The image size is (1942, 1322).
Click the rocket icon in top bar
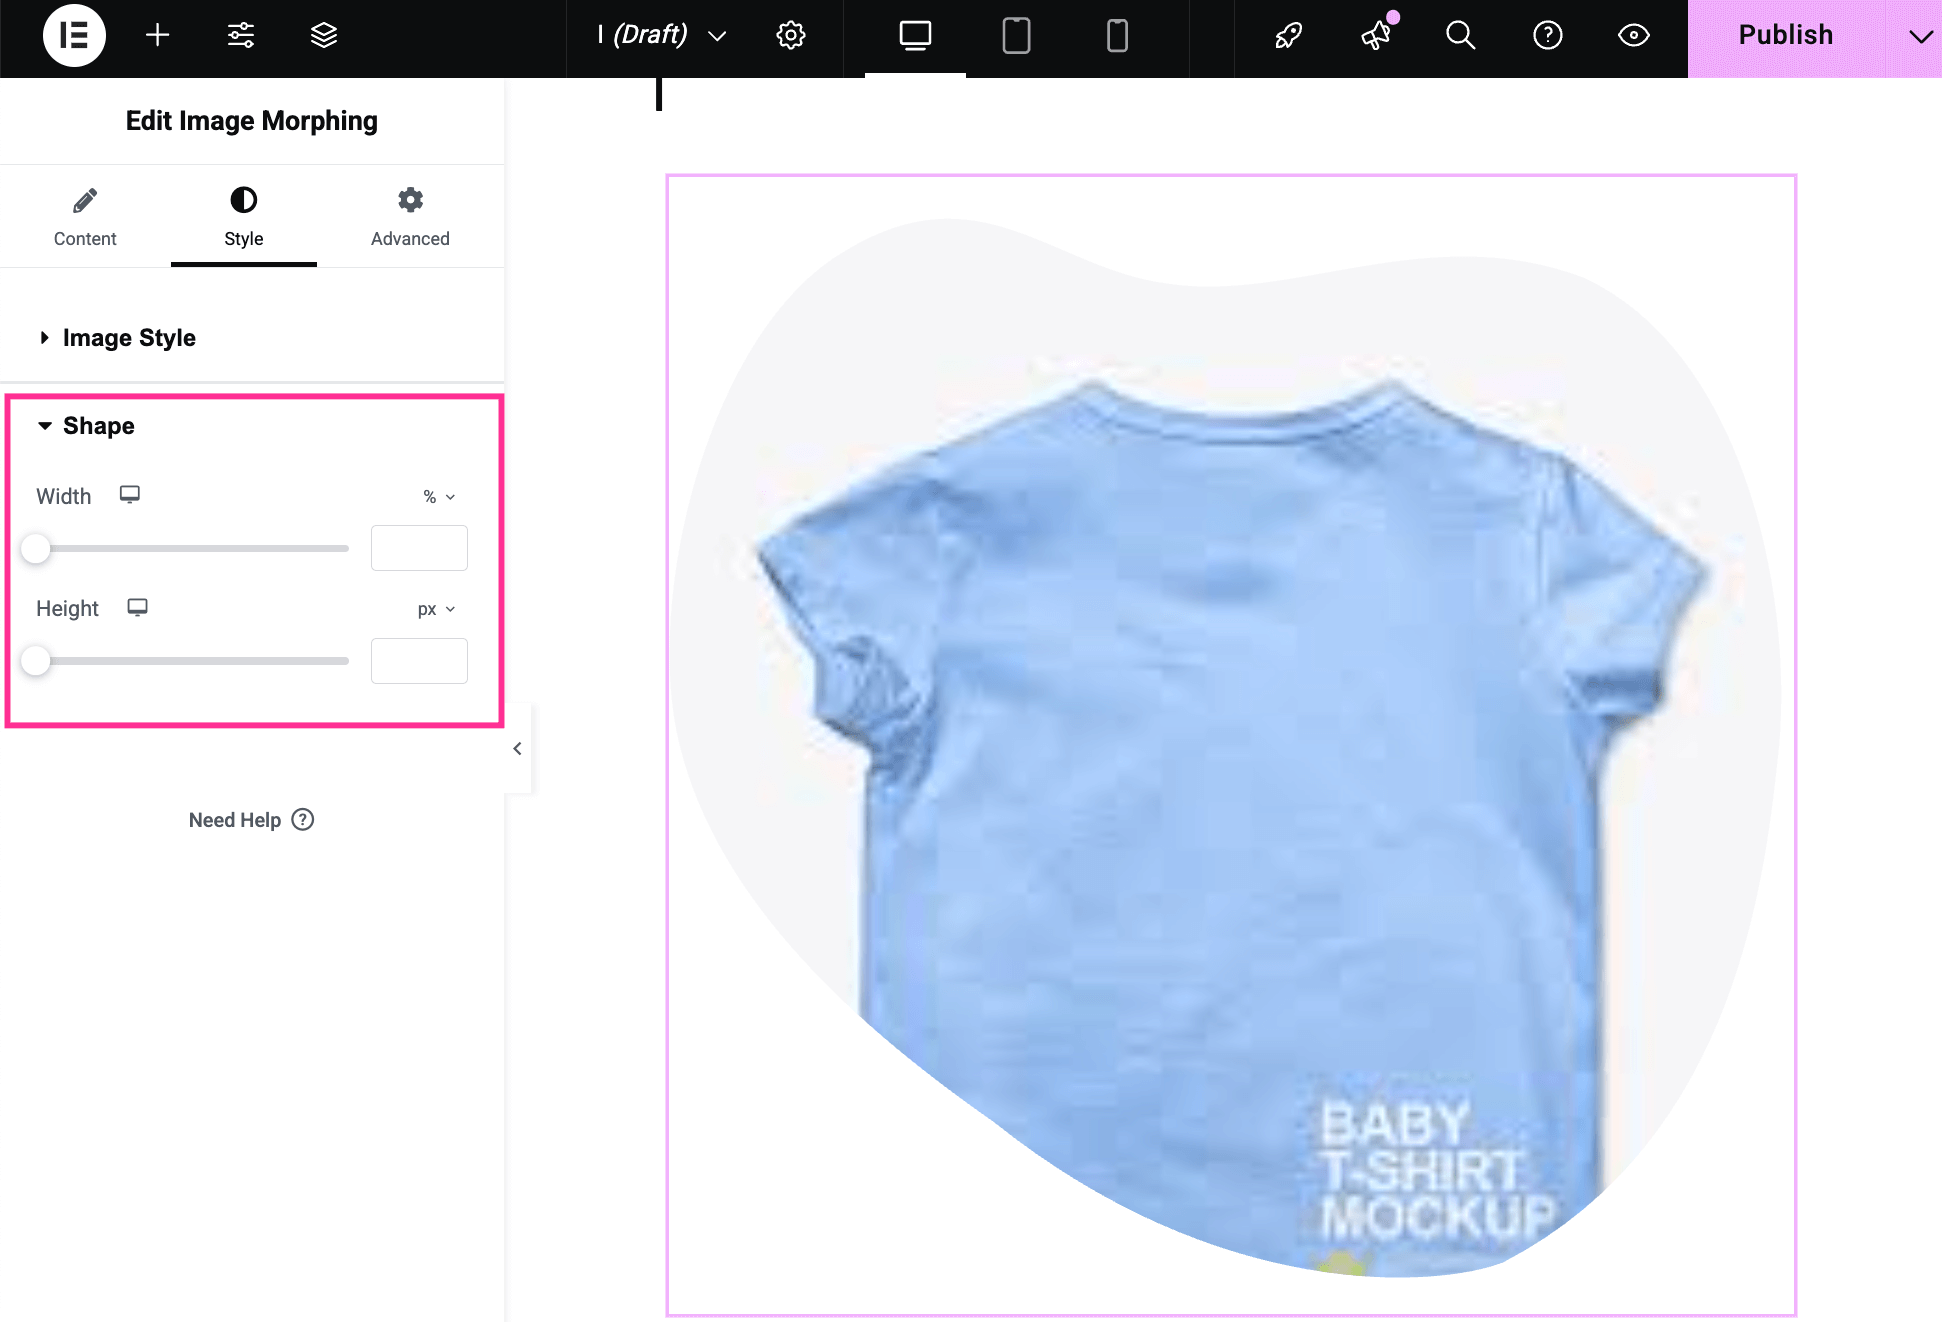click(x=1288, y=36)
